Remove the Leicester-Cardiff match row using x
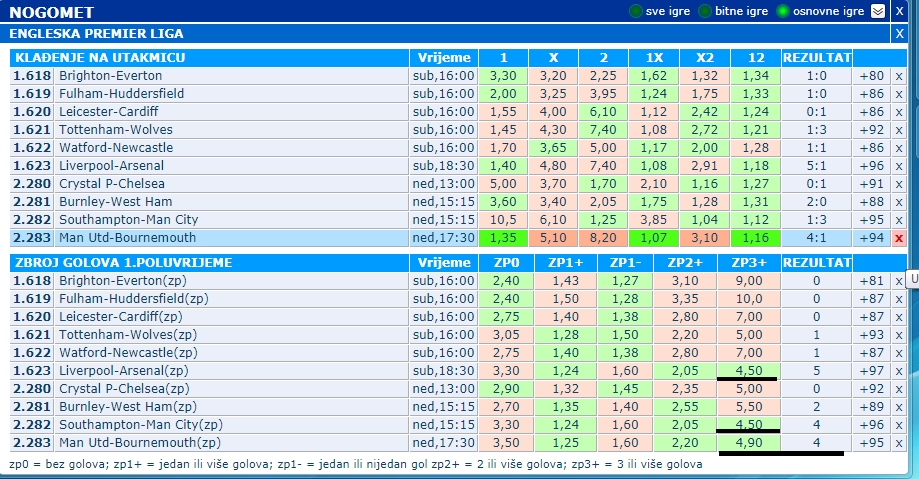The image size is (919, 479). pos(898,112)
